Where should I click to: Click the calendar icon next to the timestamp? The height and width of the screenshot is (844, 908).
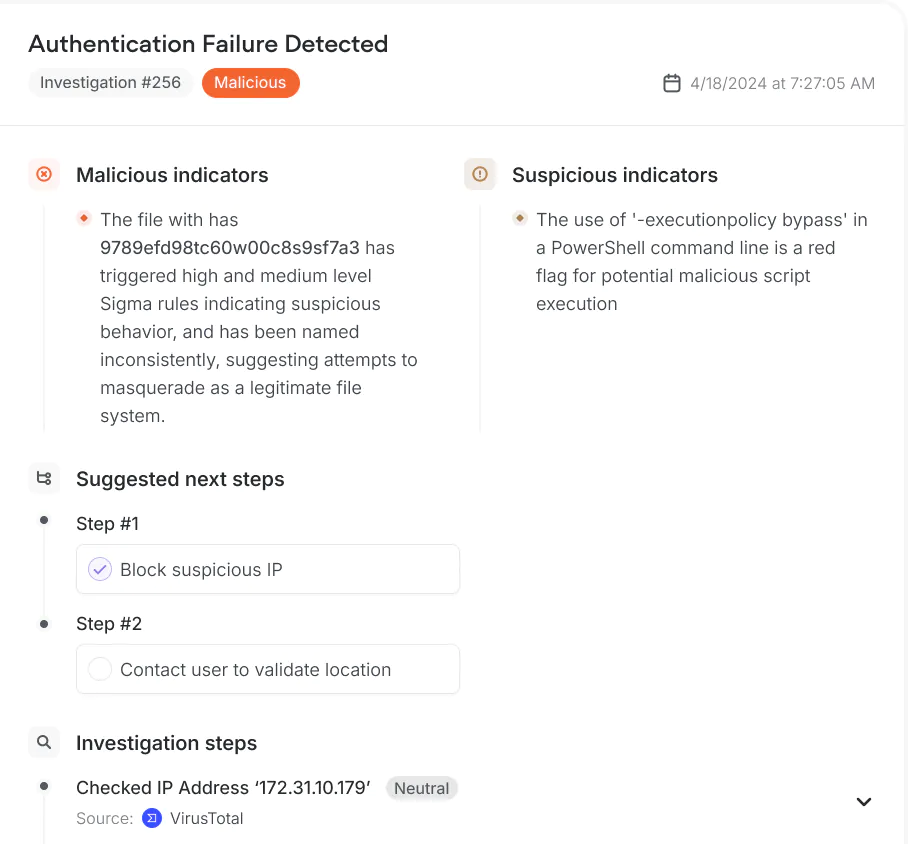pos(672,83)
